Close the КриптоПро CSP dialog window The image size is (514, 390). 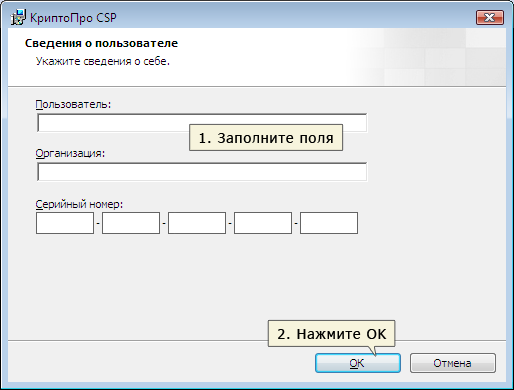pos(490,18)
